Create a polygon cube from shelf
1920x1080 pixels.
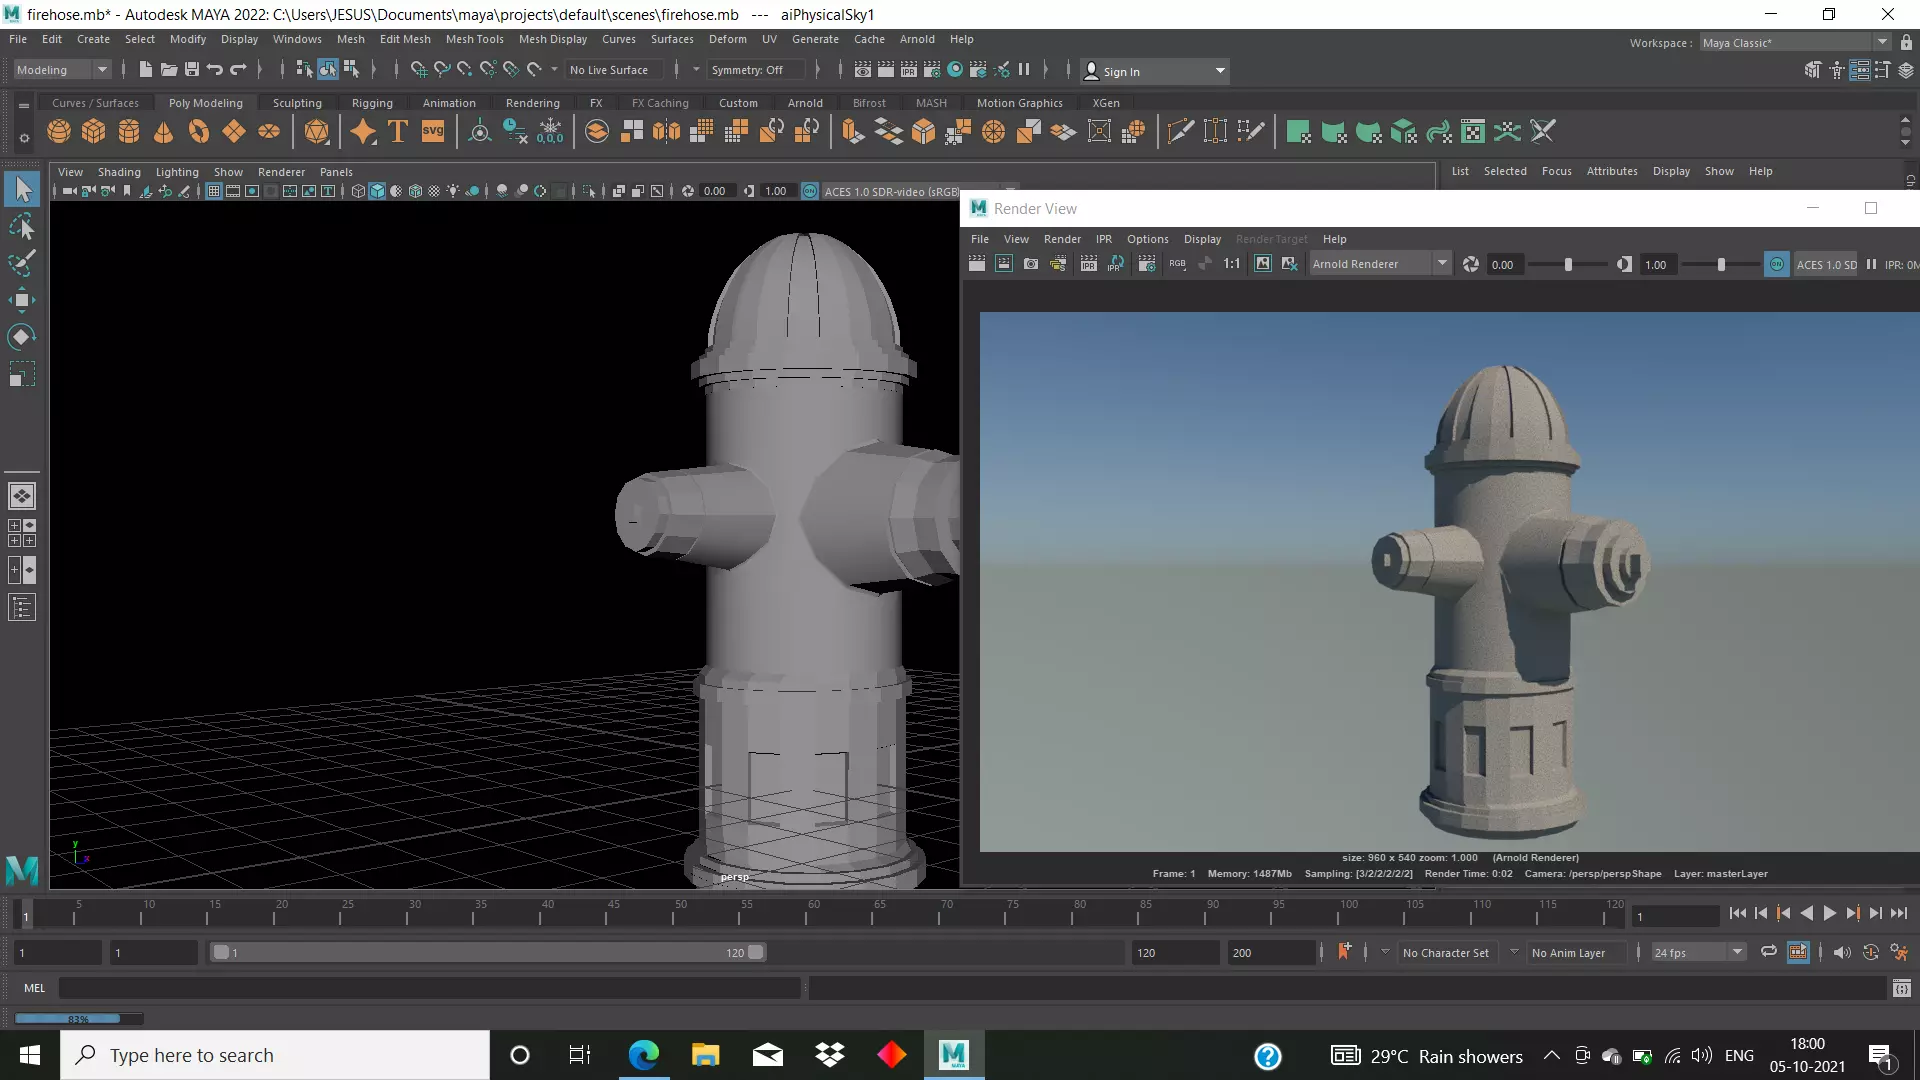click(x=94, y=132)
